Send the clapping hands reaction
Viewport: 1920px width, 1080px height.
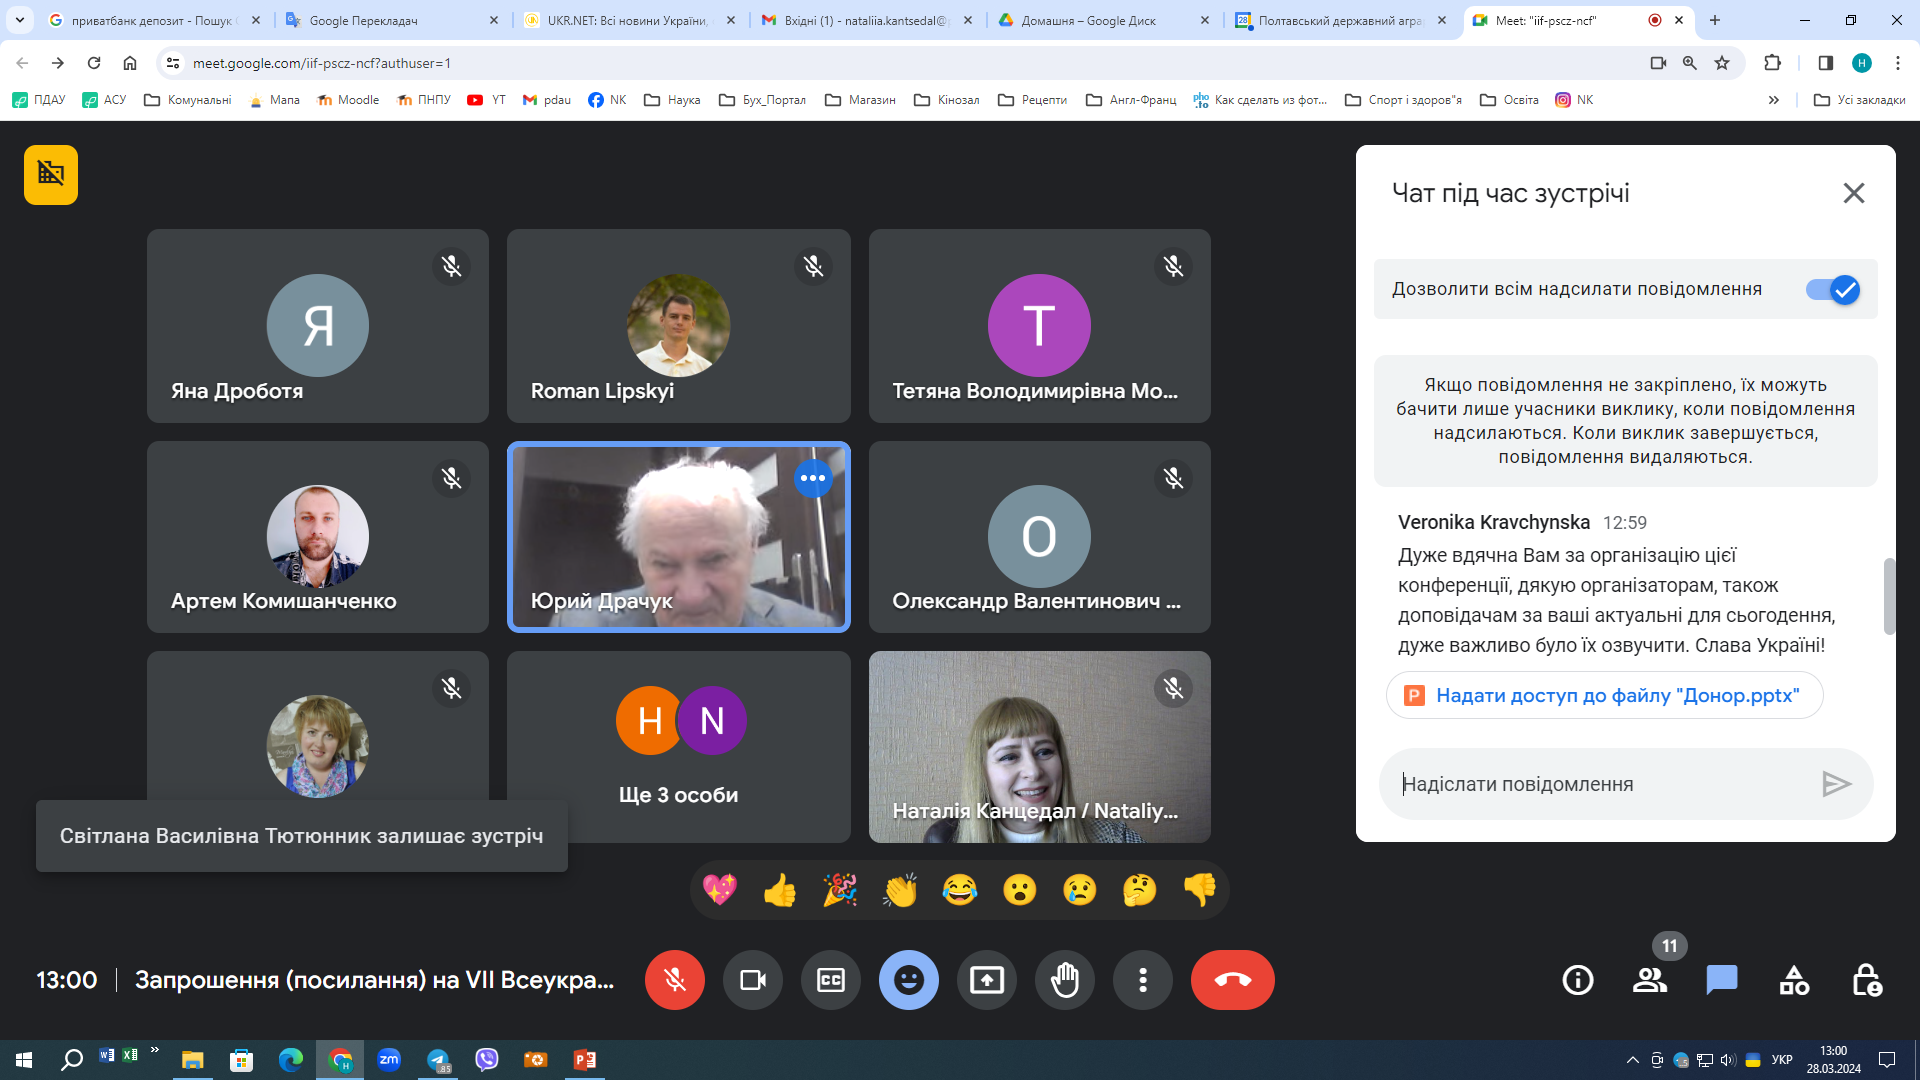(900, 890)
